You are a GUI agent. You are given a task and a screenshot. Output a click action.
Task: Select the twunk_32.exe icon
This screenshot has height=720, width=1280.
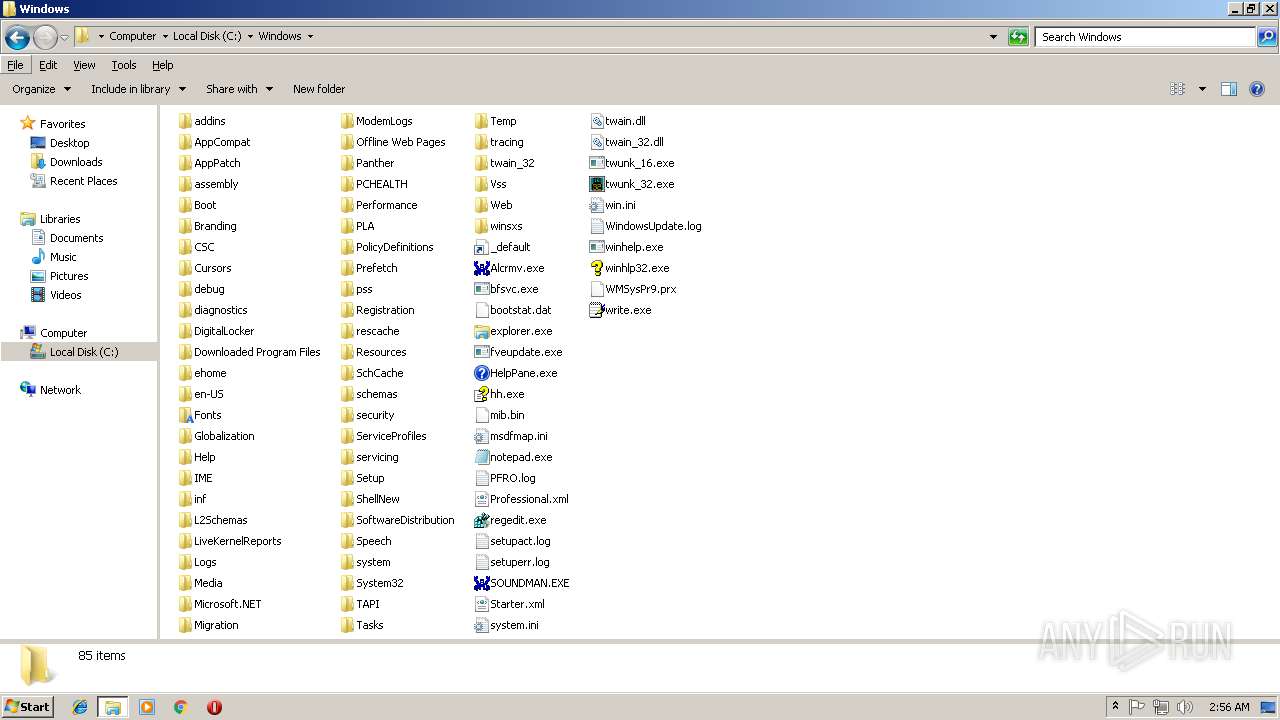pos(597,184)
